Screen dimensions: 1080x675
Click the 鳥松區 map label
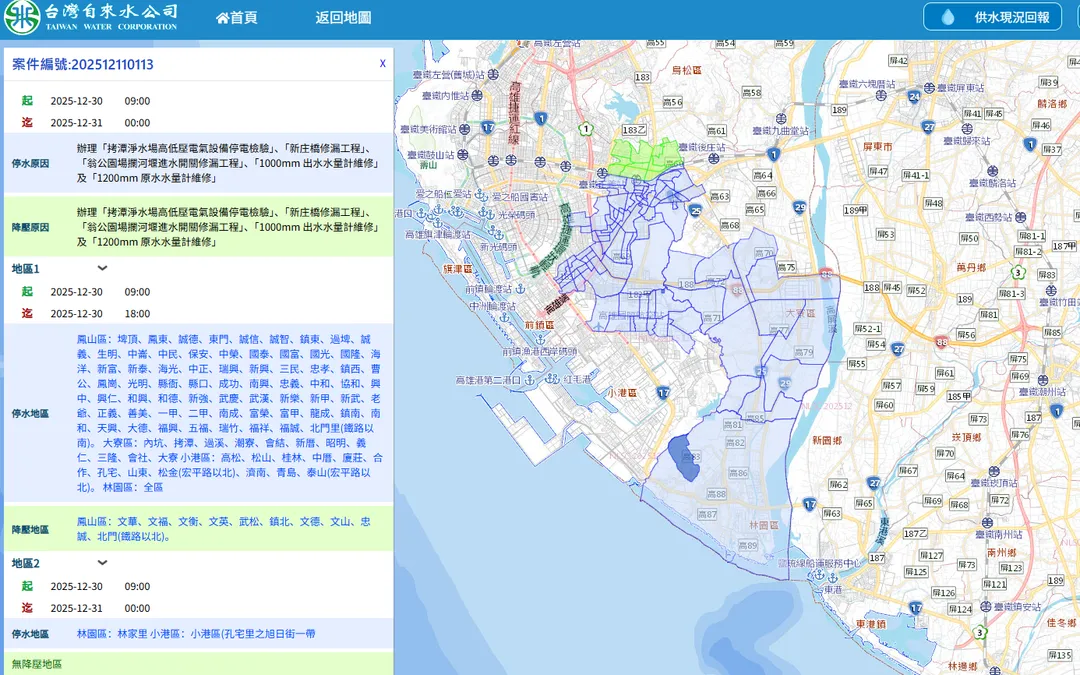coord(686,70)
